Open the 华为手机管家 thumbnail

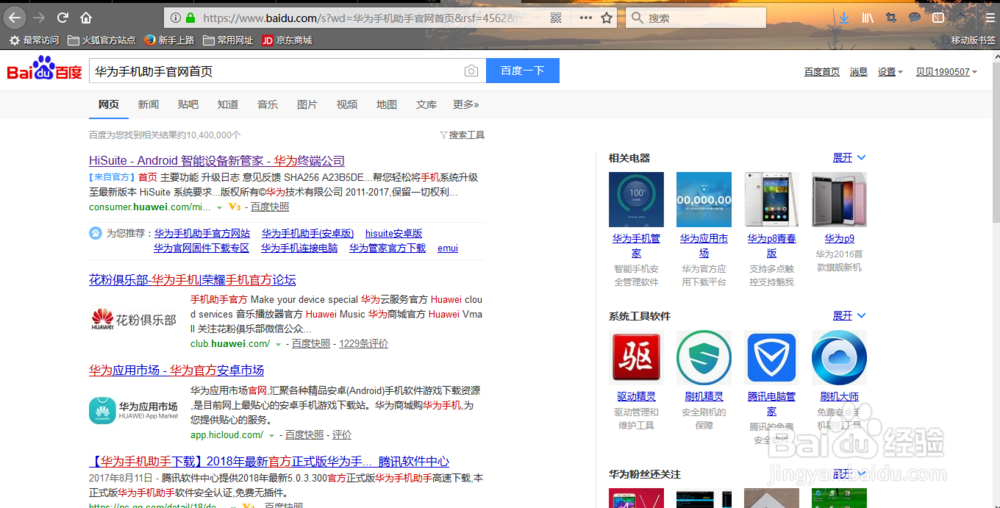(x=636, y=200)
